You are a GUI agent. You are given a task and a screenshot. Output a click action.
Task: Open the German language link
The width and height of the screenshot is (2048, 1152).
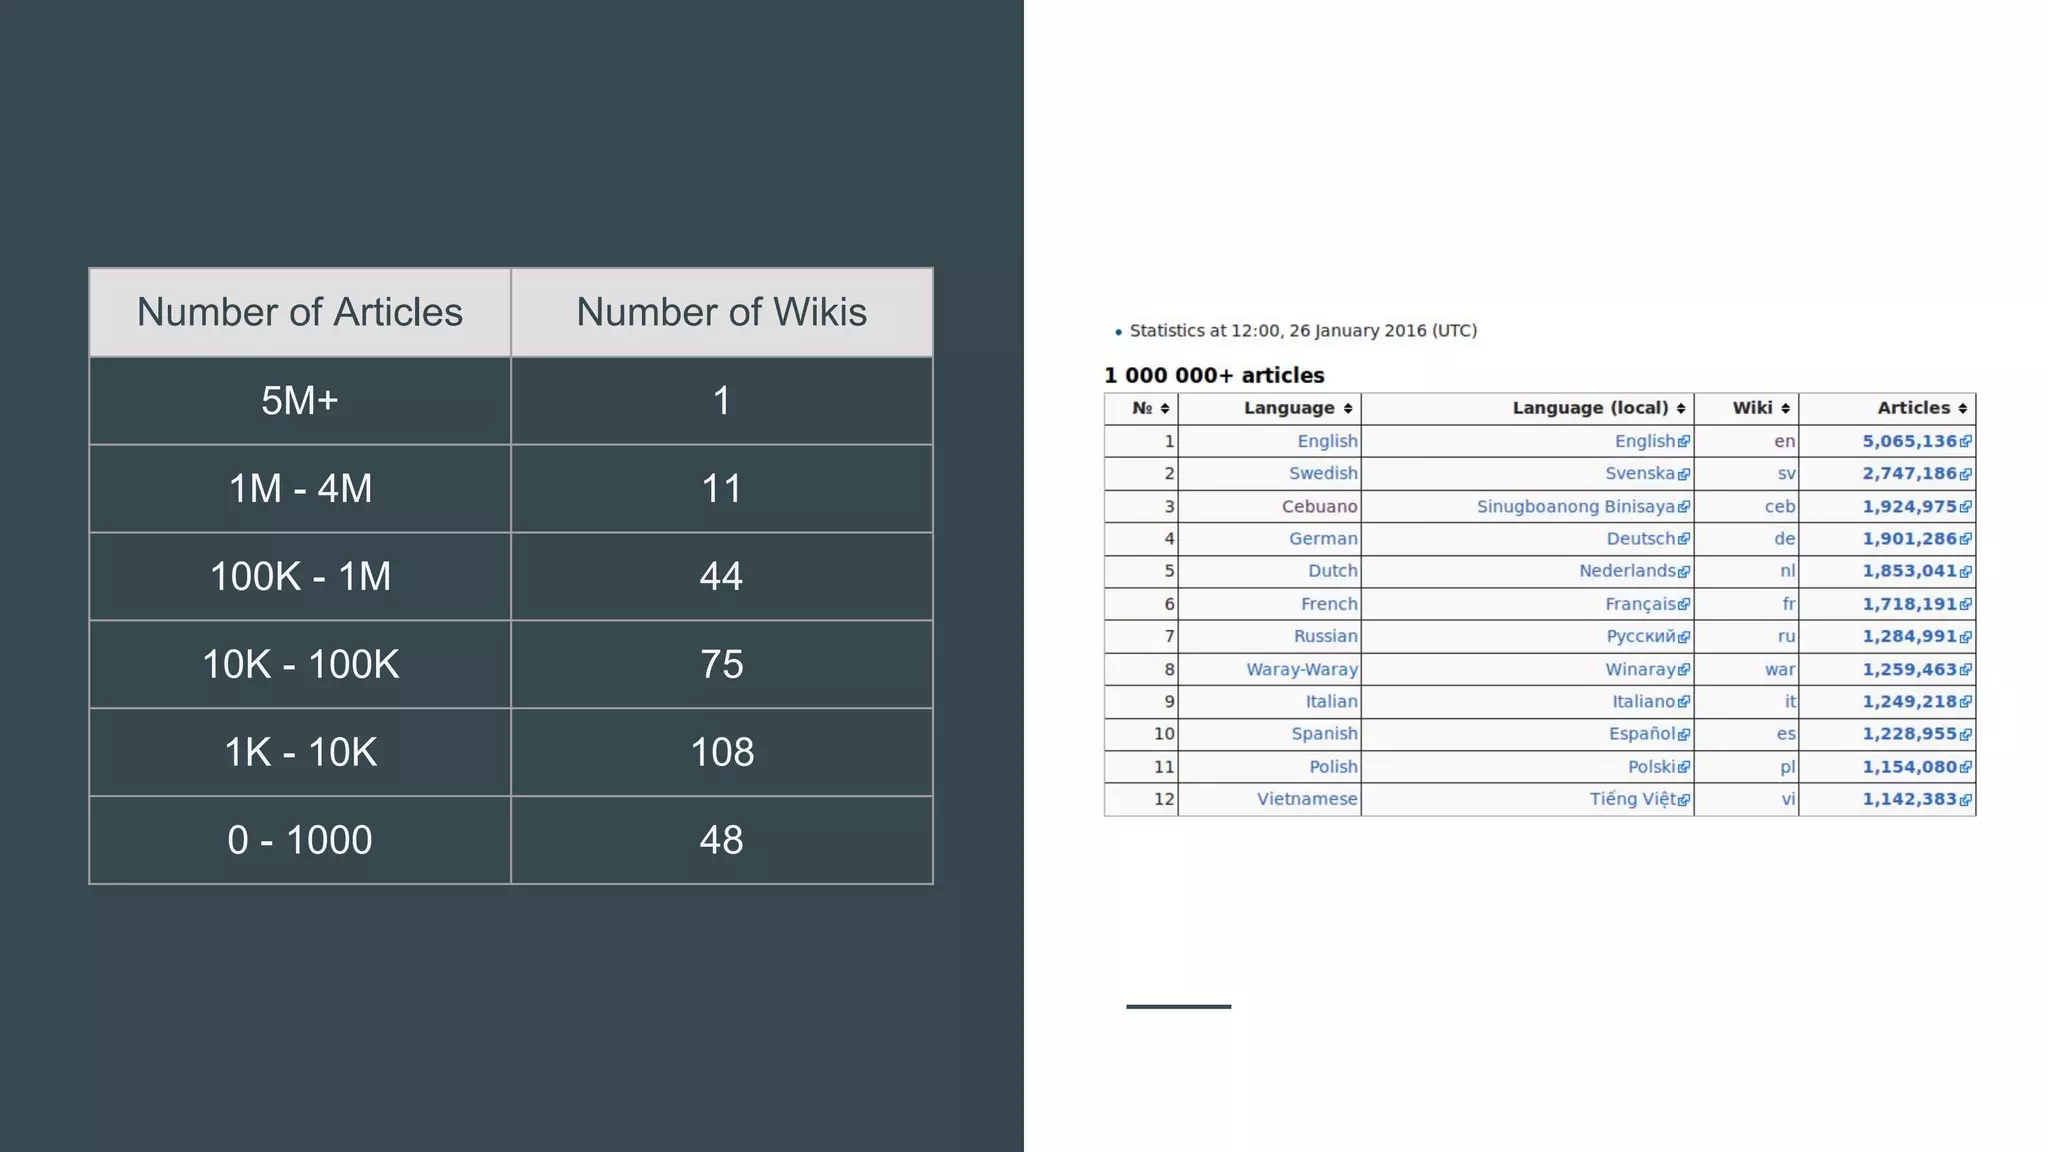1323,539
